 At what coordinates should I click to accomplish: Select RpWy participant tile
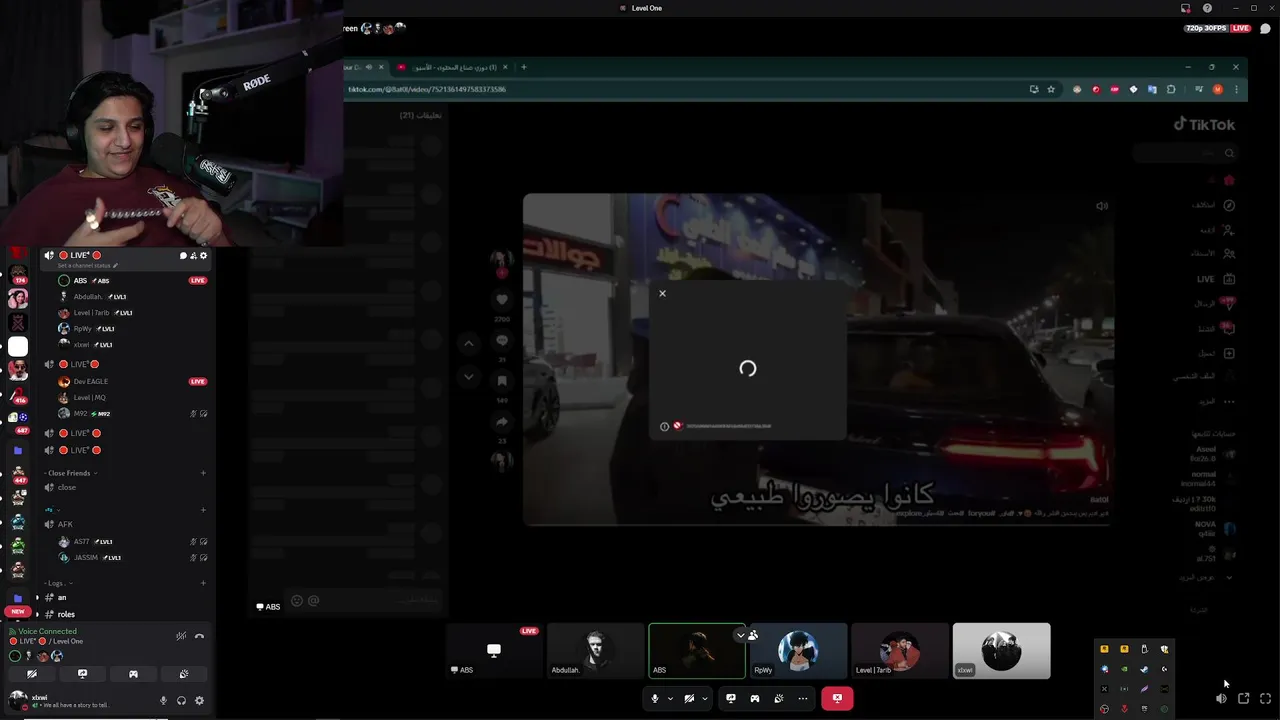[x=798, y=651]
